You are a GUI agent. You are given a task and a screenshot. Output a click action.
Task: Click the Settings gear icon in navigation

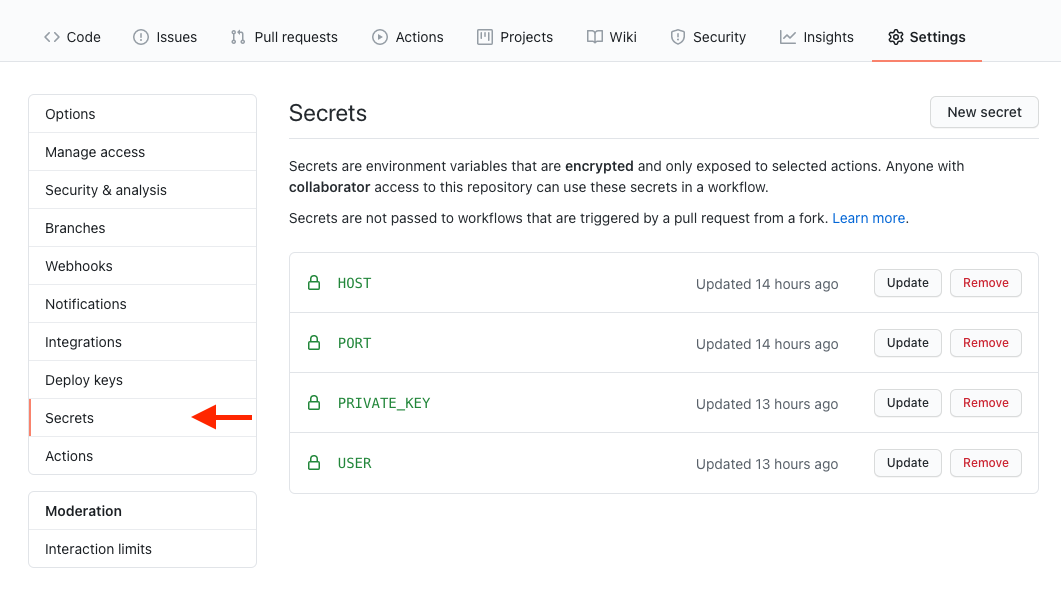(896, 37)
